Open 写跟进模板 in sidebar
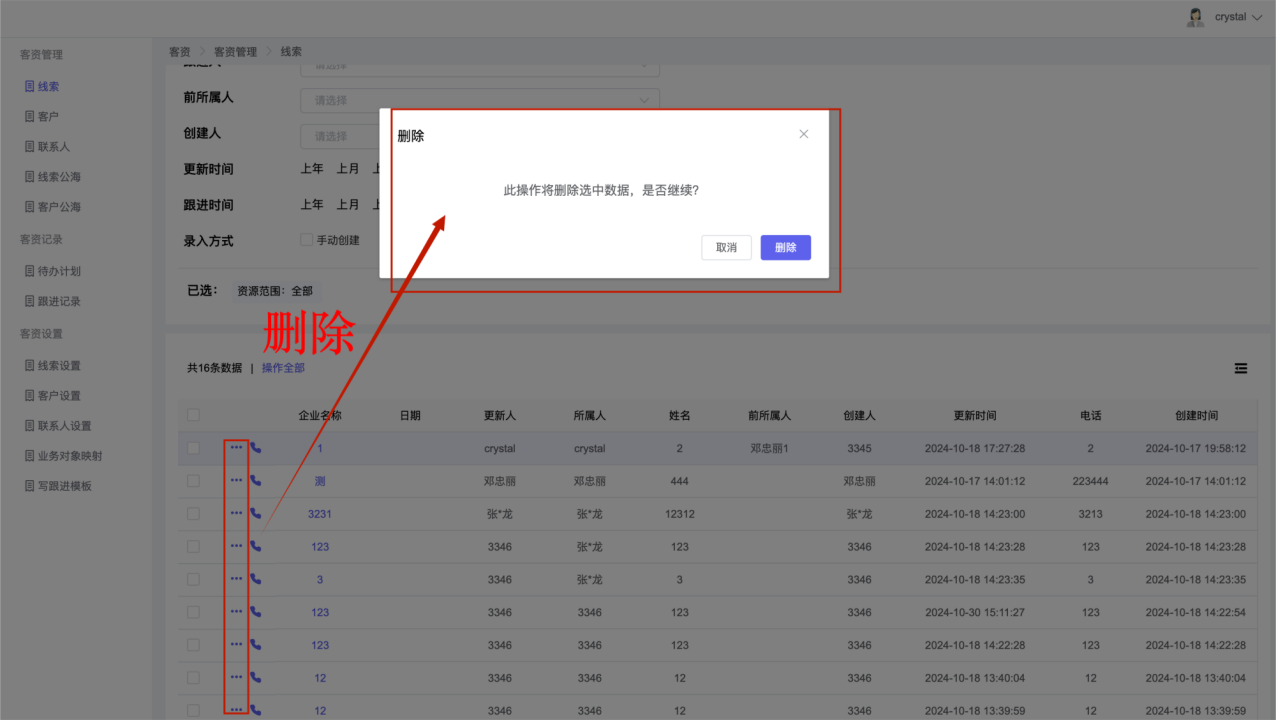Screen dimensions: 1276x720 tap(64, 486)
